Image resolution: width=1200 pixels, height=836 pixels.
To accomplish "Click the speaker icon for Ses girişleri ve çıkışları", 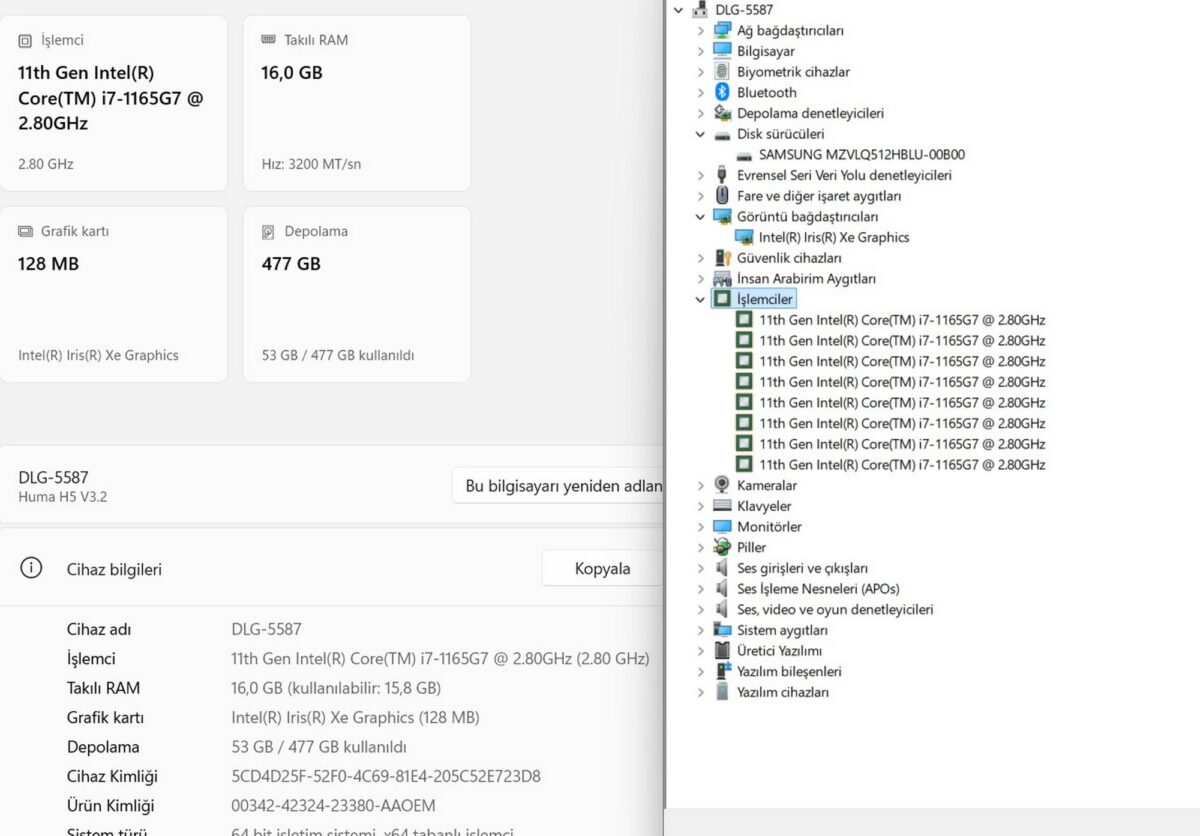I will pyautogui.click(x=722, y=568).
